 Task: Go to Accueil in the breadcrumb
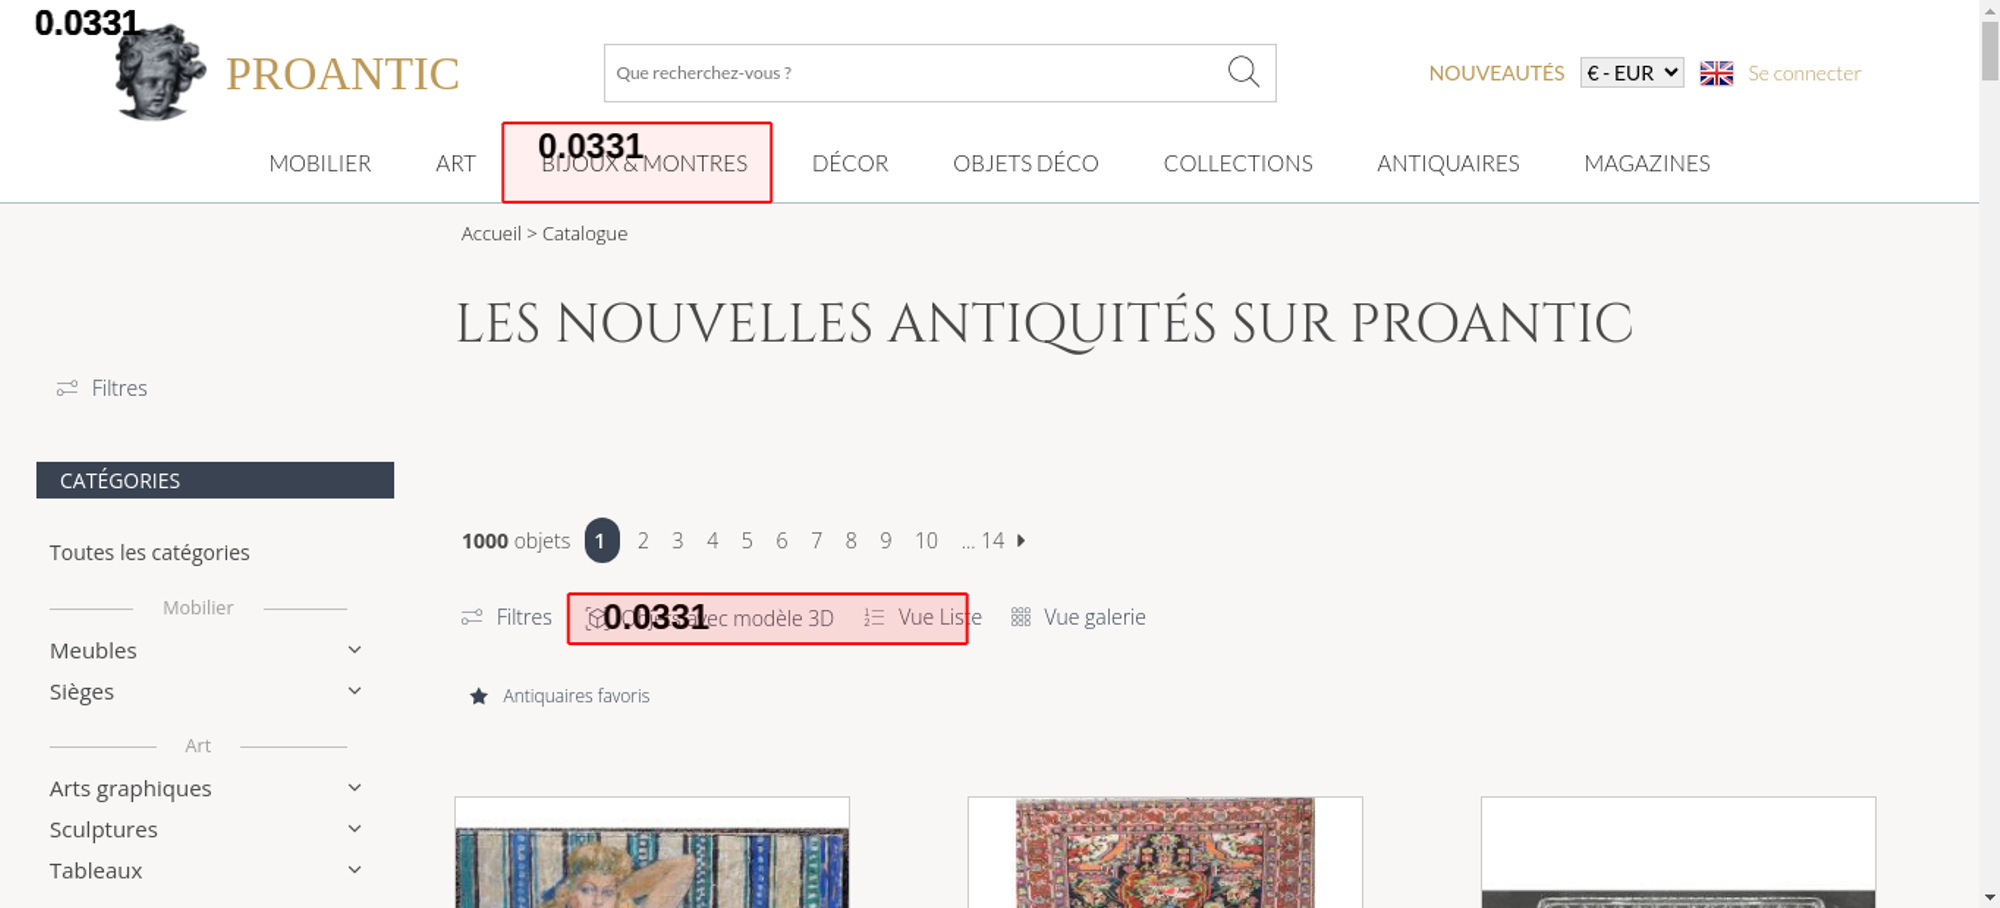pyautogui.click(x=491, y=233)
